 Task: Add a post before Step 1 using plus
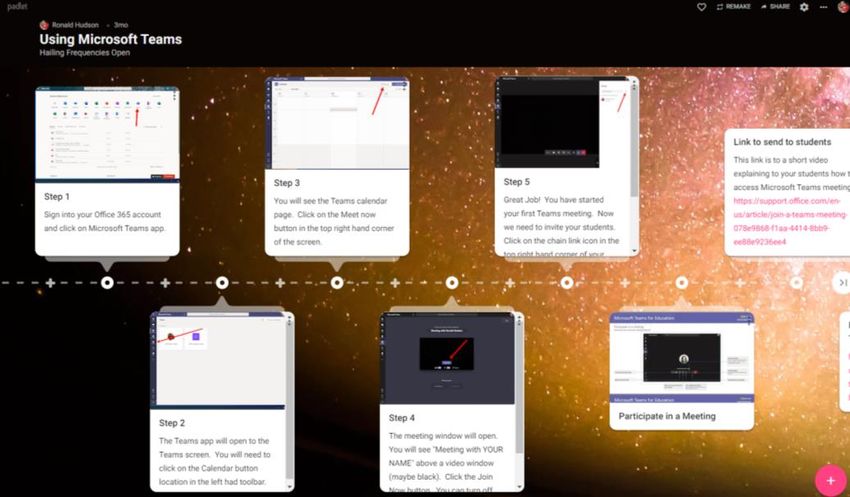tap(50, 283)
